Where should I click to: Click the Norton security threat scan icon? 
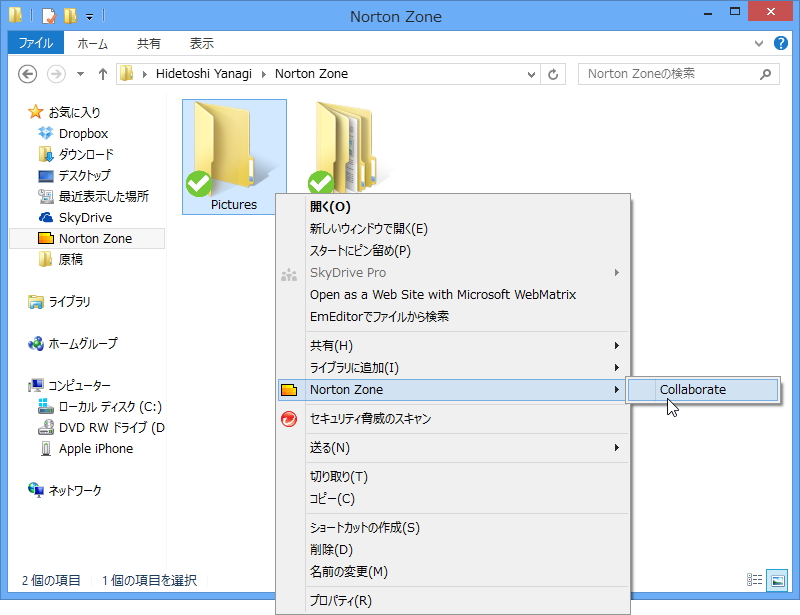(x=289, y=420)
